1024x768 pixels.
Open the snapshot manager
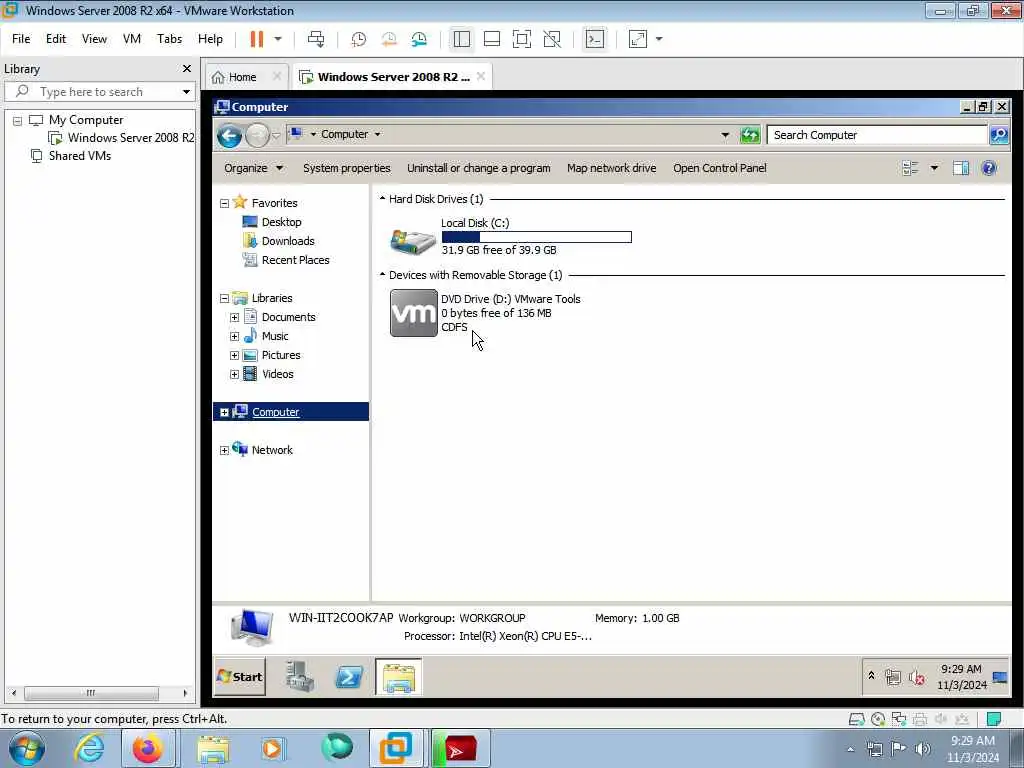(419, 39)
